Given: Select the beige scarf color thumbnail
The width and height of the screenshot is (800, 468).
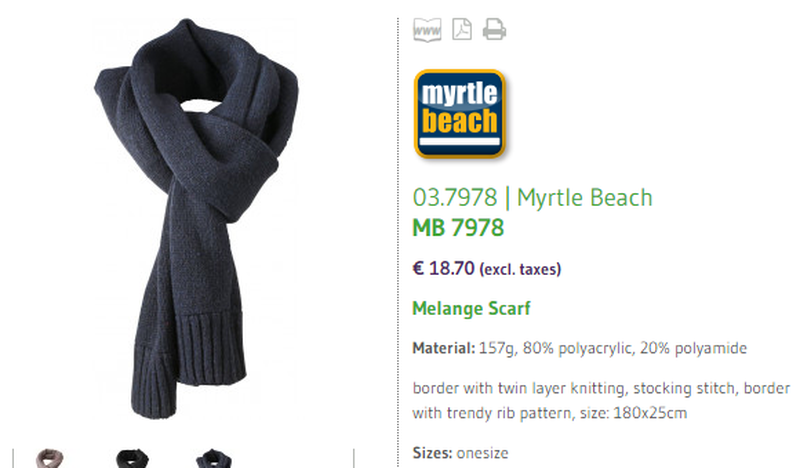Looking at the screenshot, I should click(49, 458).
